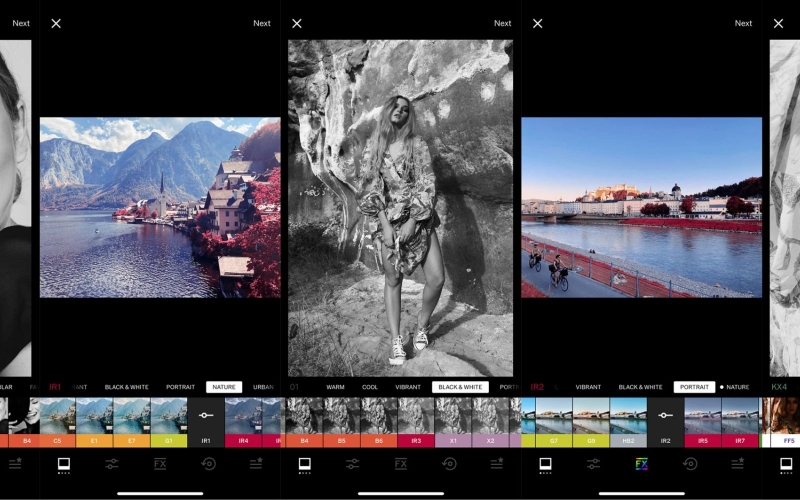
Task: Tap Next on far-left portrait screen
Action: 21,23
